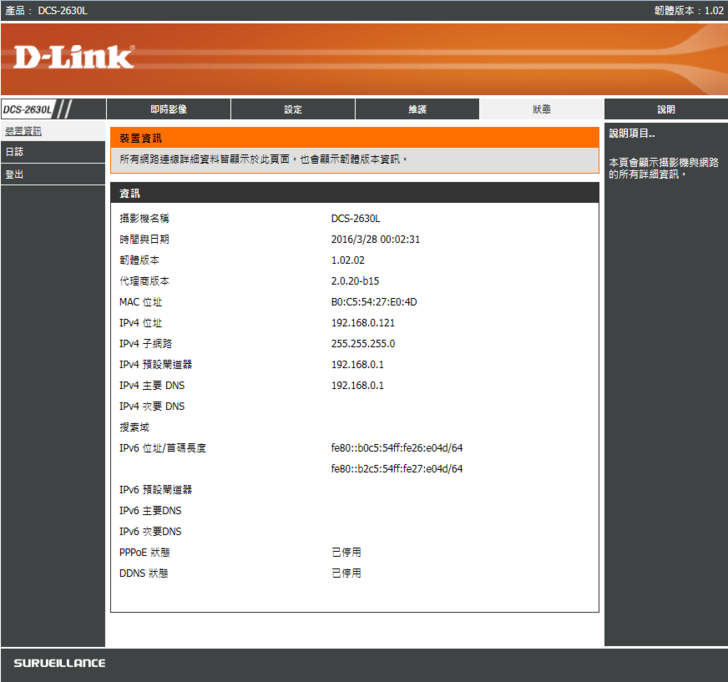
Task: Select the IPv6 次要DNS label
Action: point(150,532)
